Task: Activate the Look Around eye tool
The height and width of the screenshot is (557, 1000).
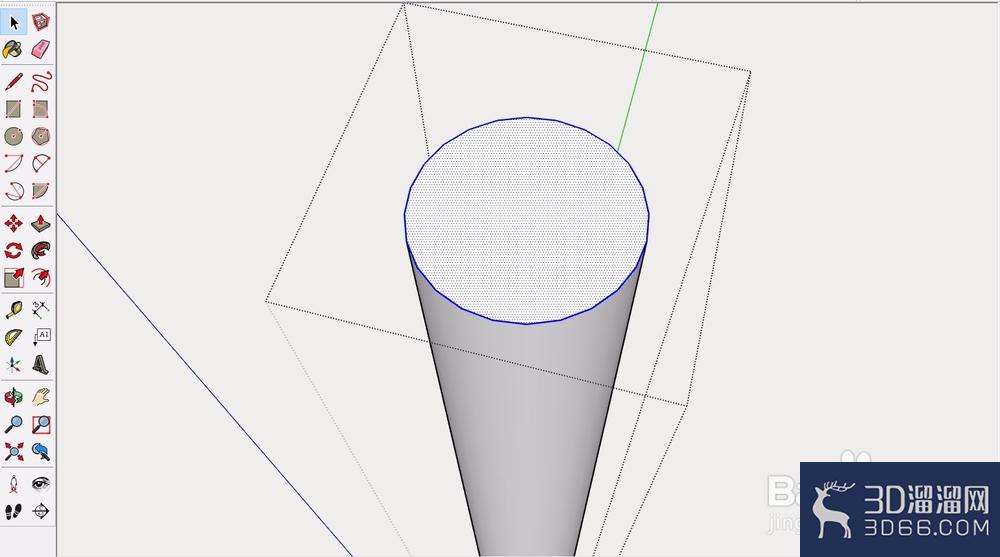Action: 41,484
